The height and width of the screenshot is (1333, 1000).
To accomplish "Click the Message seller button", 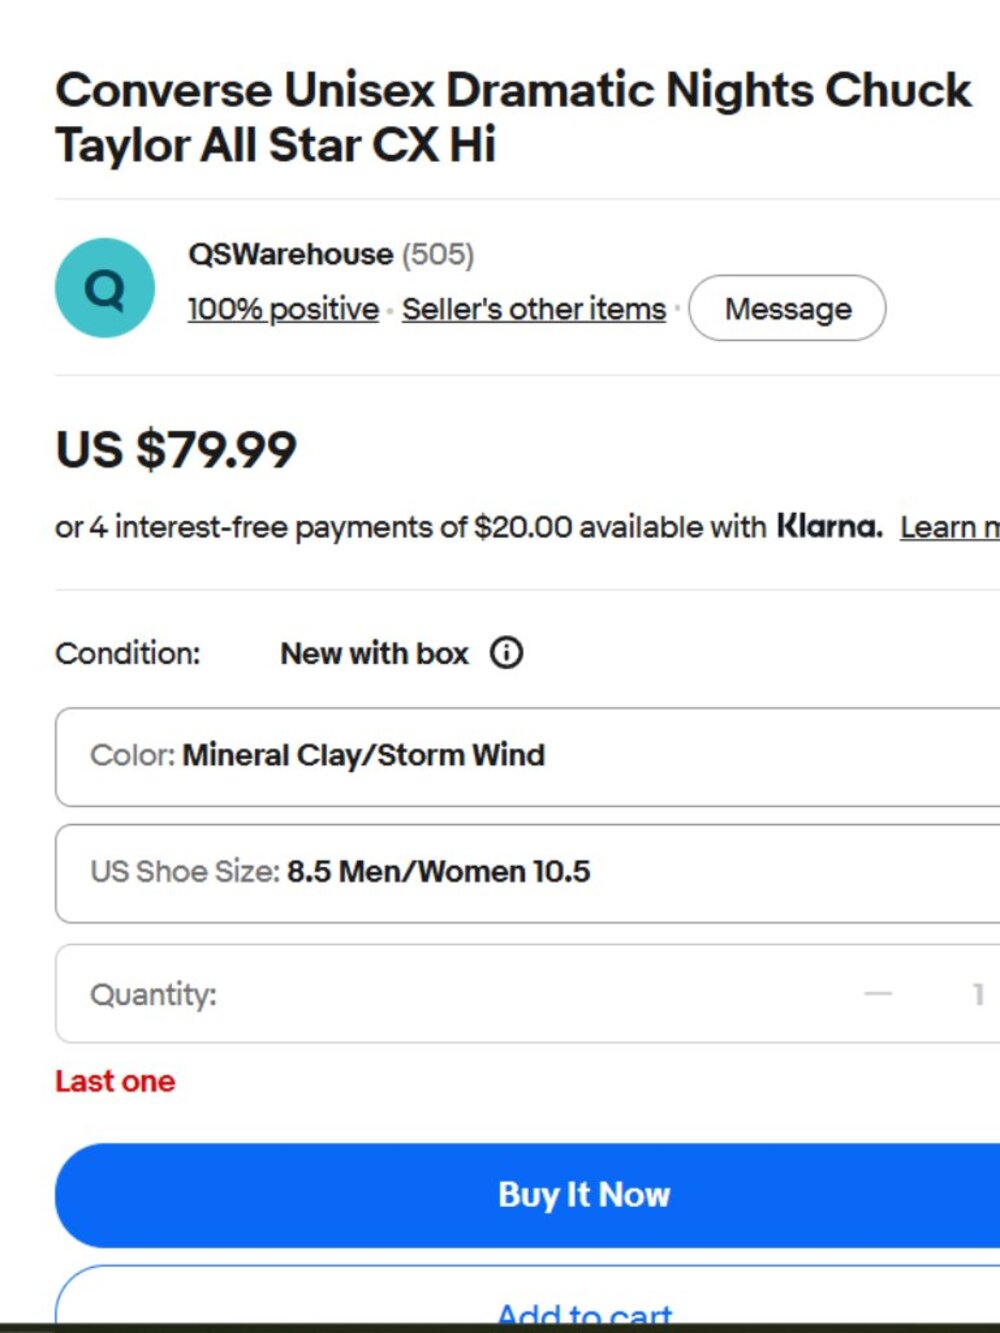I will pyautogui.click(x=788, y=308).
